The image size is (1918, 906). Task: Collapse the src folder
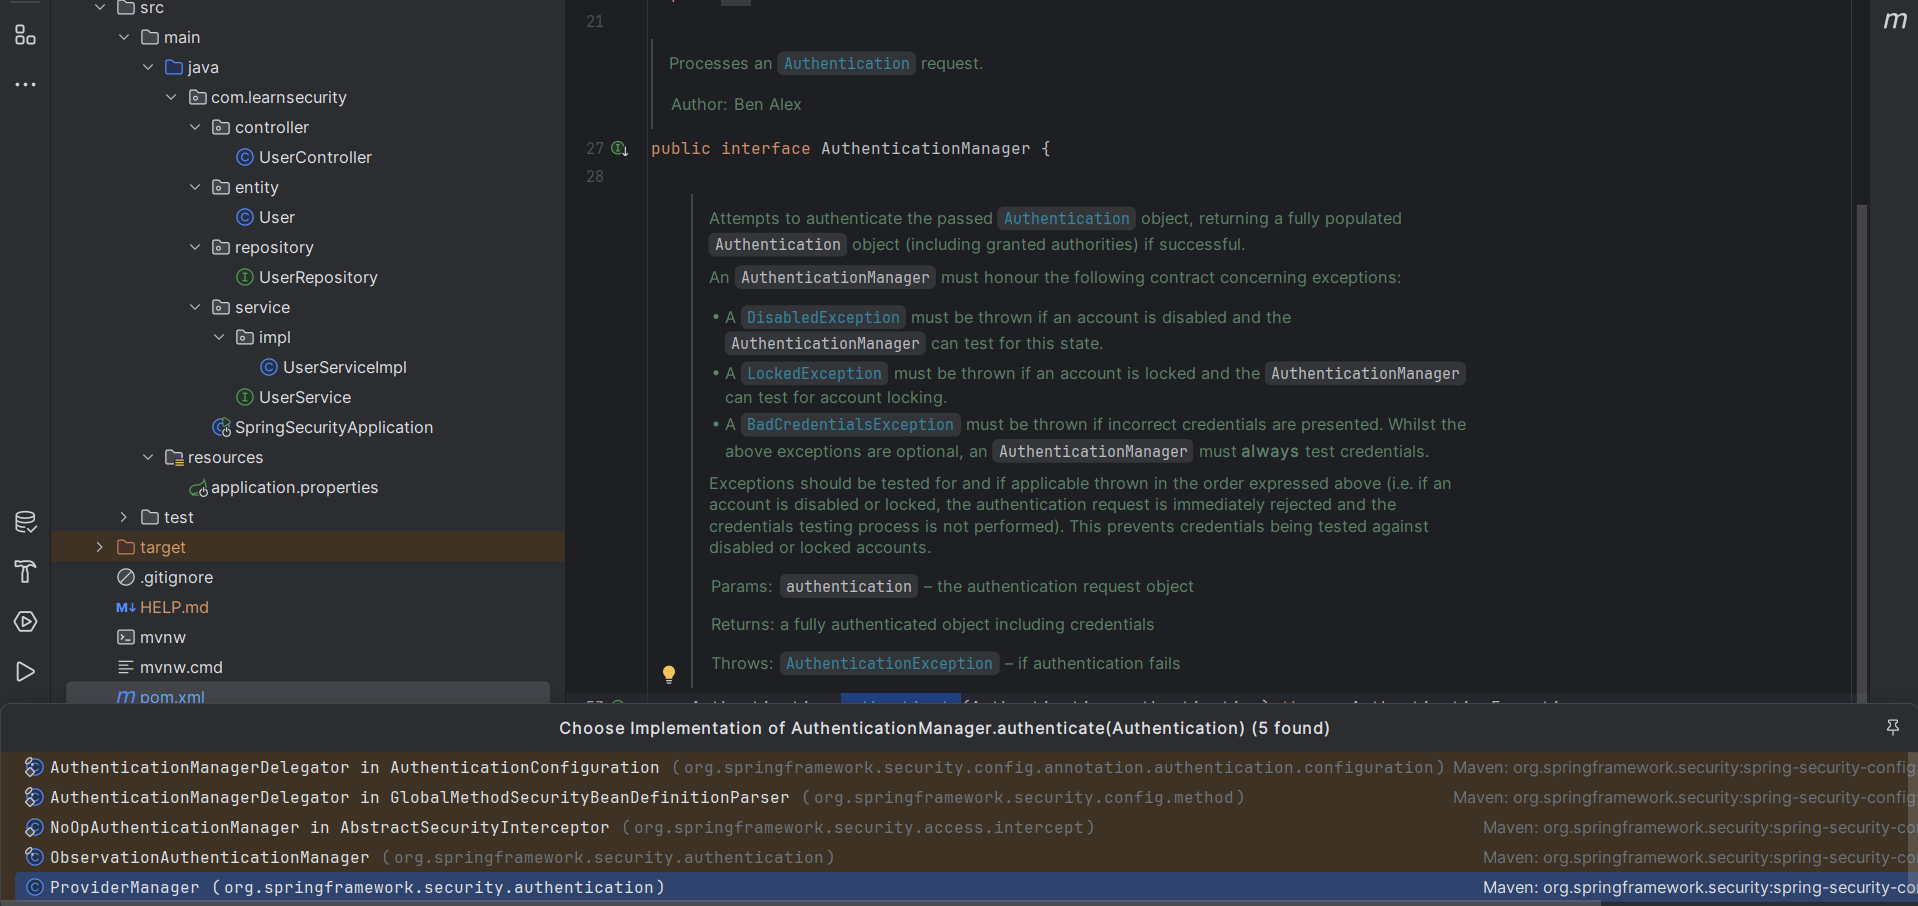point(99,7)
